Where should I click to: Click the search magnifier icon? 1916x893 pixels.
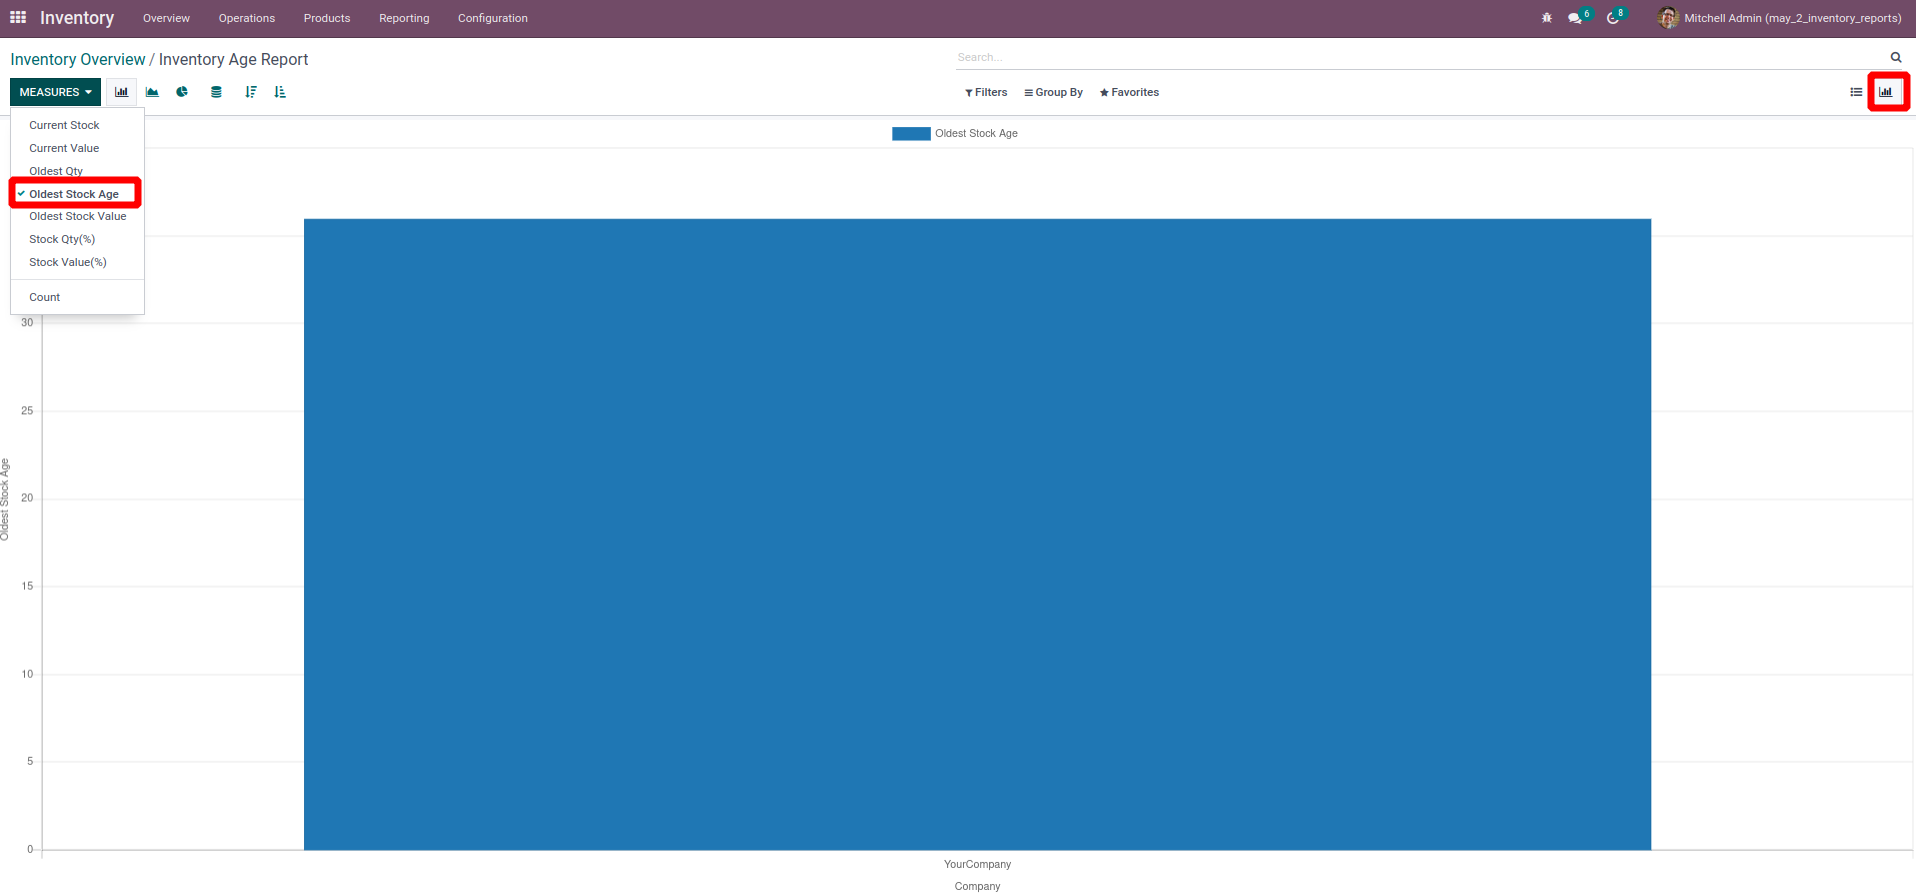point(1896,57)
